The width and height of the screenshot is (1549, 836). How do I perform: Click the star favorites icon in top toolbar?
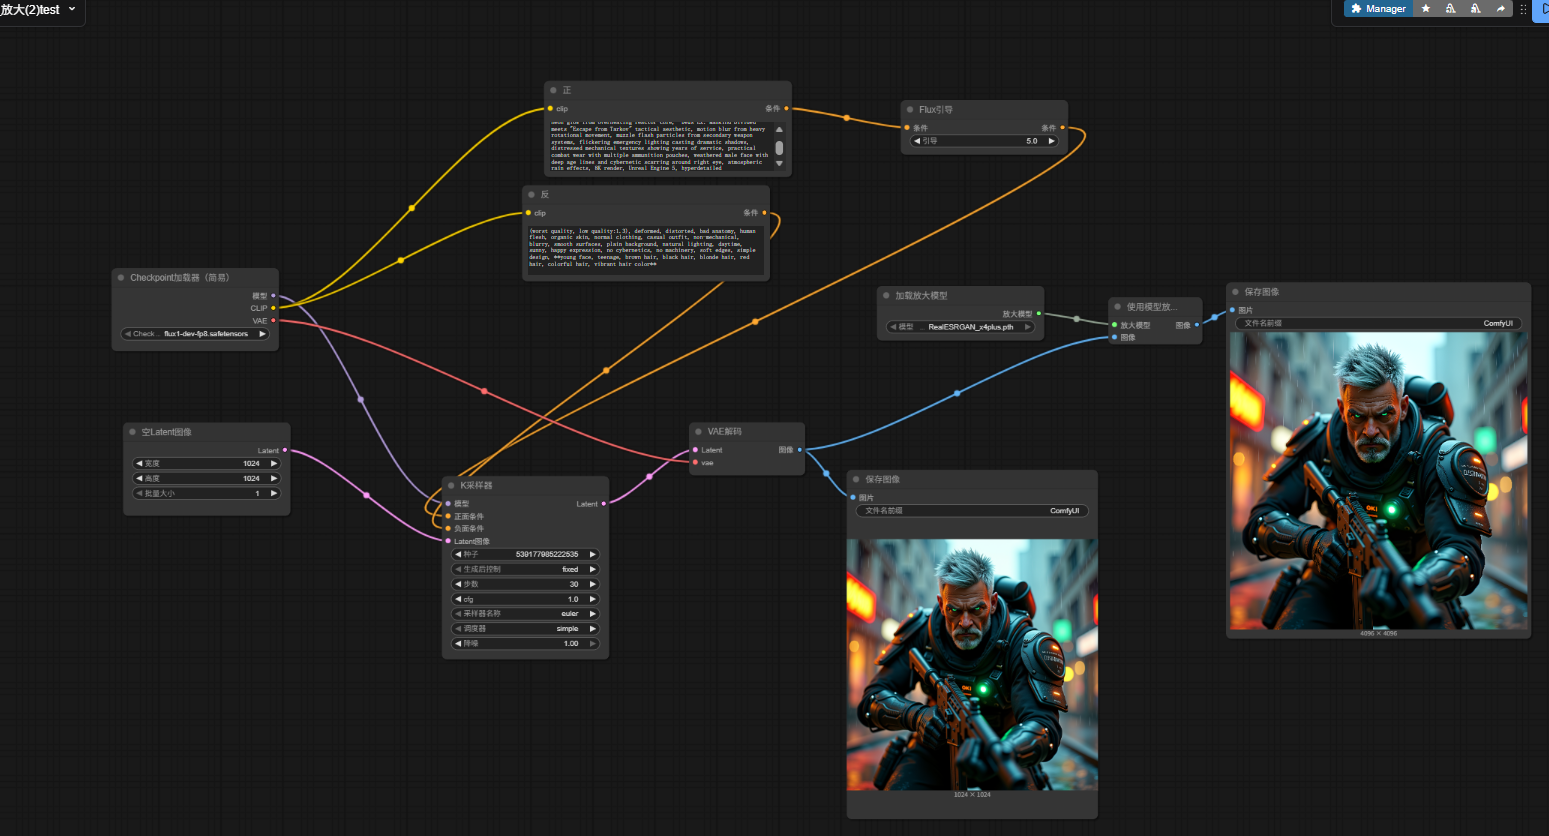[1426, 9]
